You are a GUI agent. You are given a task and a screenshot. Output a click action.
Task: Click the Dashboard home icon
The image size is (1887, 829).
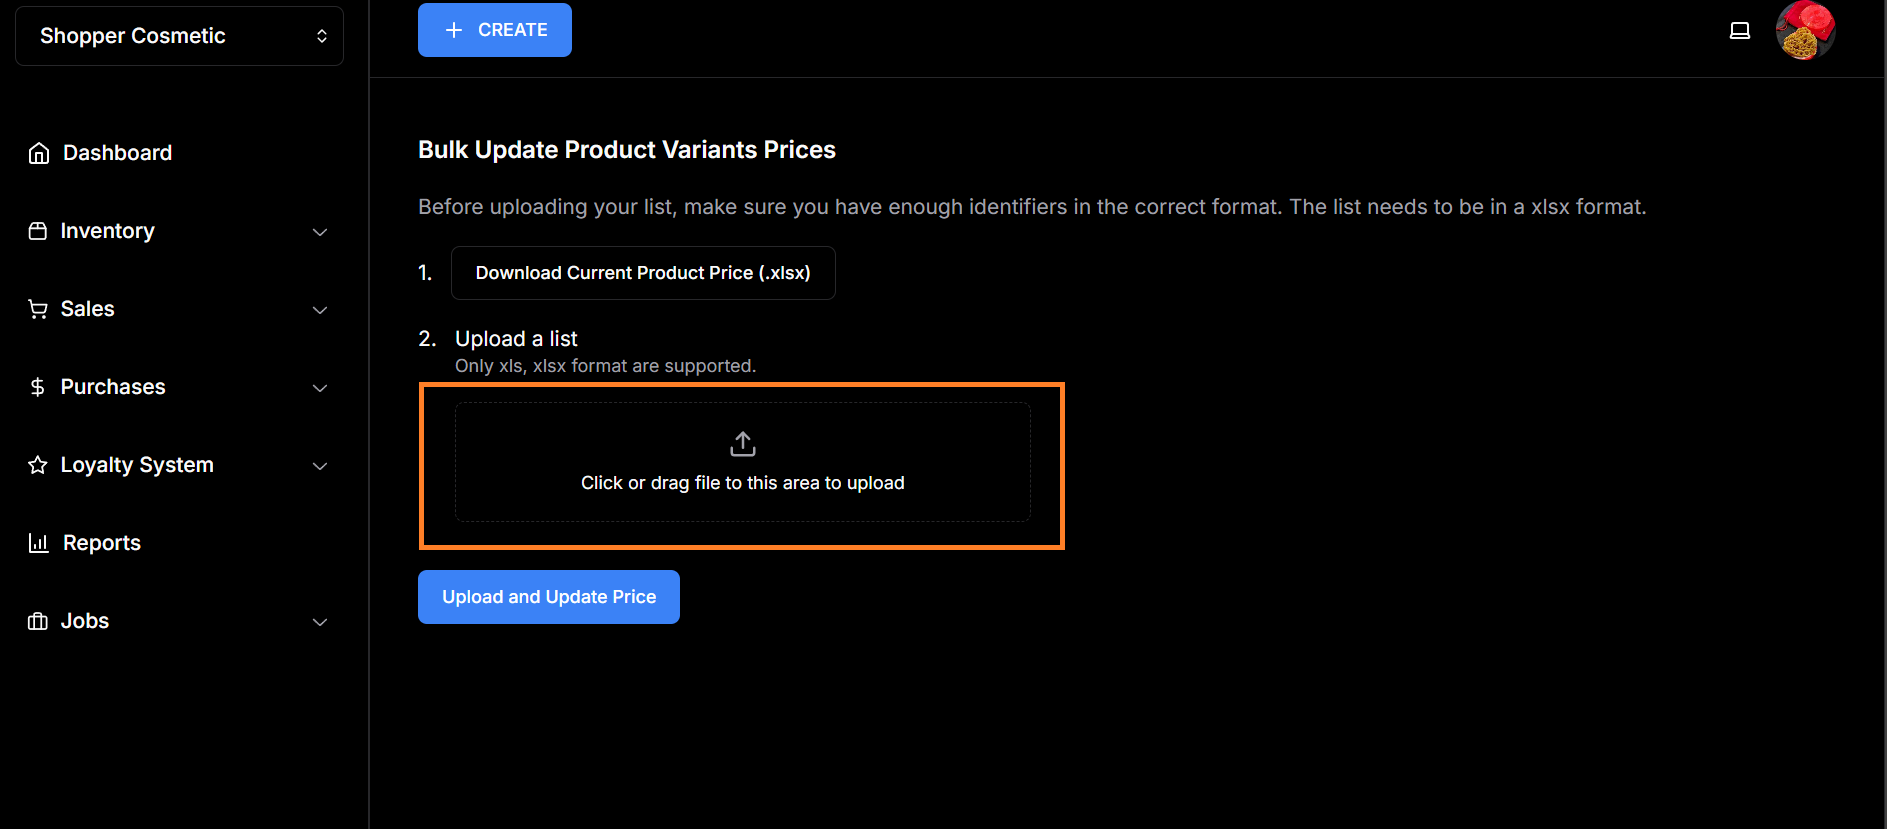click(39, 153)
